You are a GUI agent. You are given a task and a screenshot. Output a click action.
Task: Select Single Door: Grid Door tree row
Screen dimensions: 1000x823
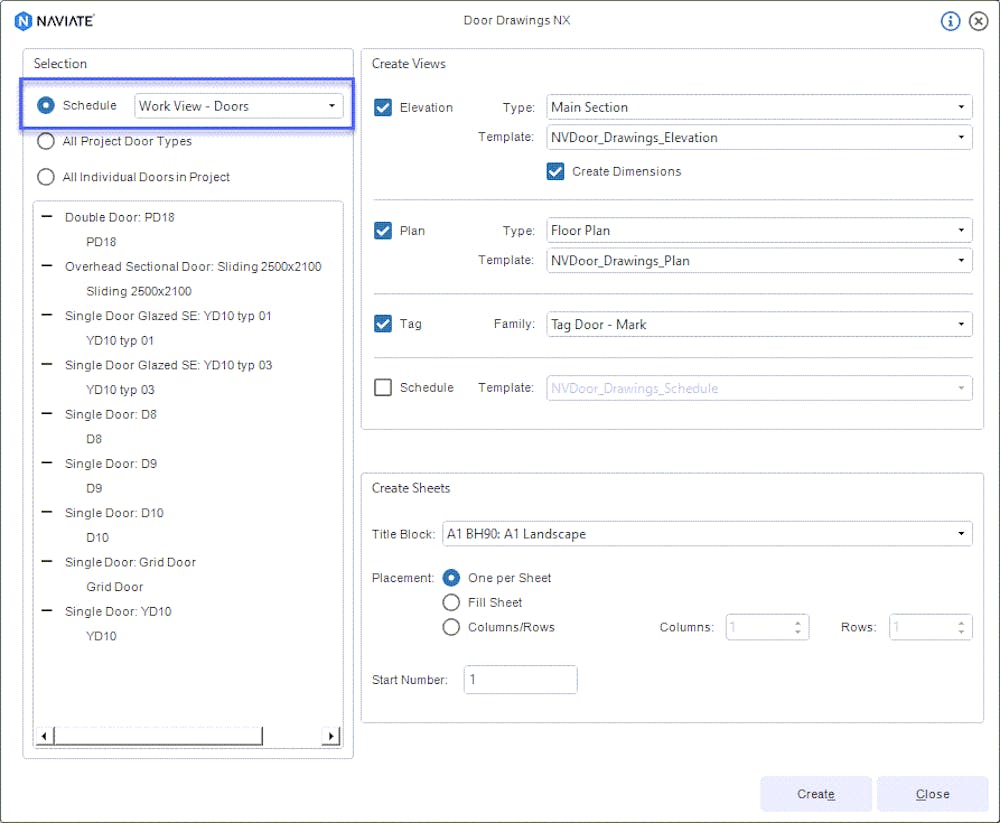(130, 562)
